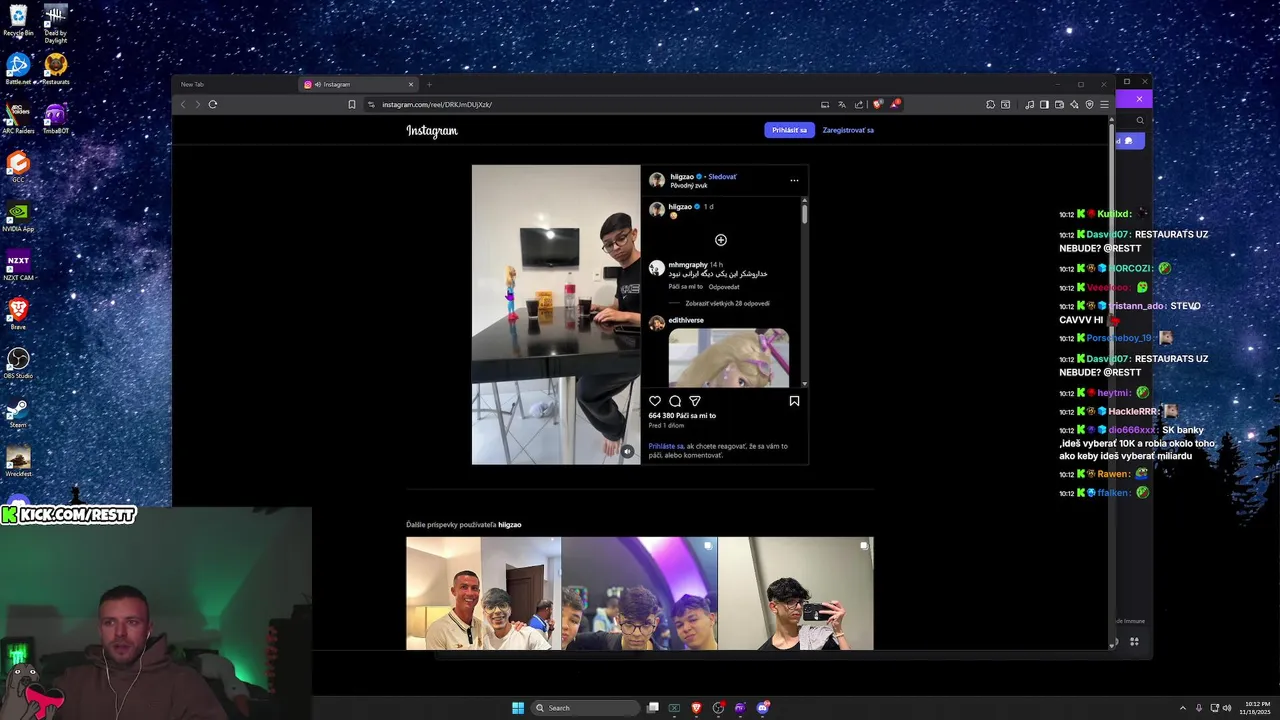The width and height of the screenshot is (1280, 720).
Task: Open Discord from the taskbar
Action: pyautogui.click(x=763, y=708)
